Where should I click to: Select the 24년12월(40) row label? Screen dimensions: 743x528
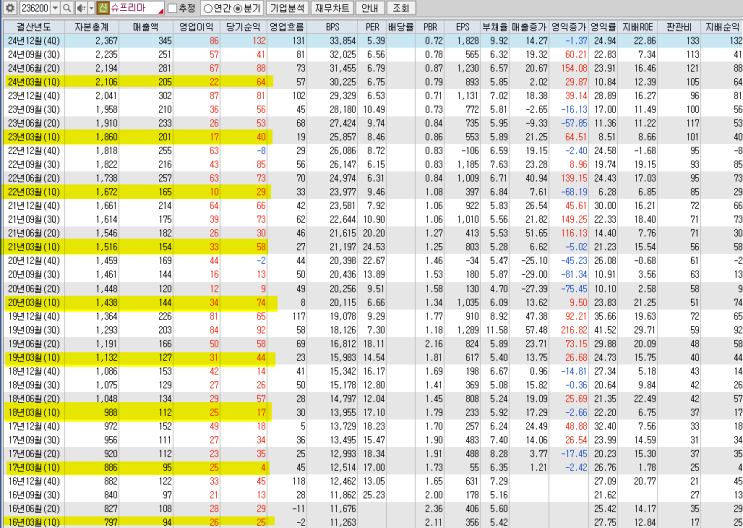pos(34,41)
